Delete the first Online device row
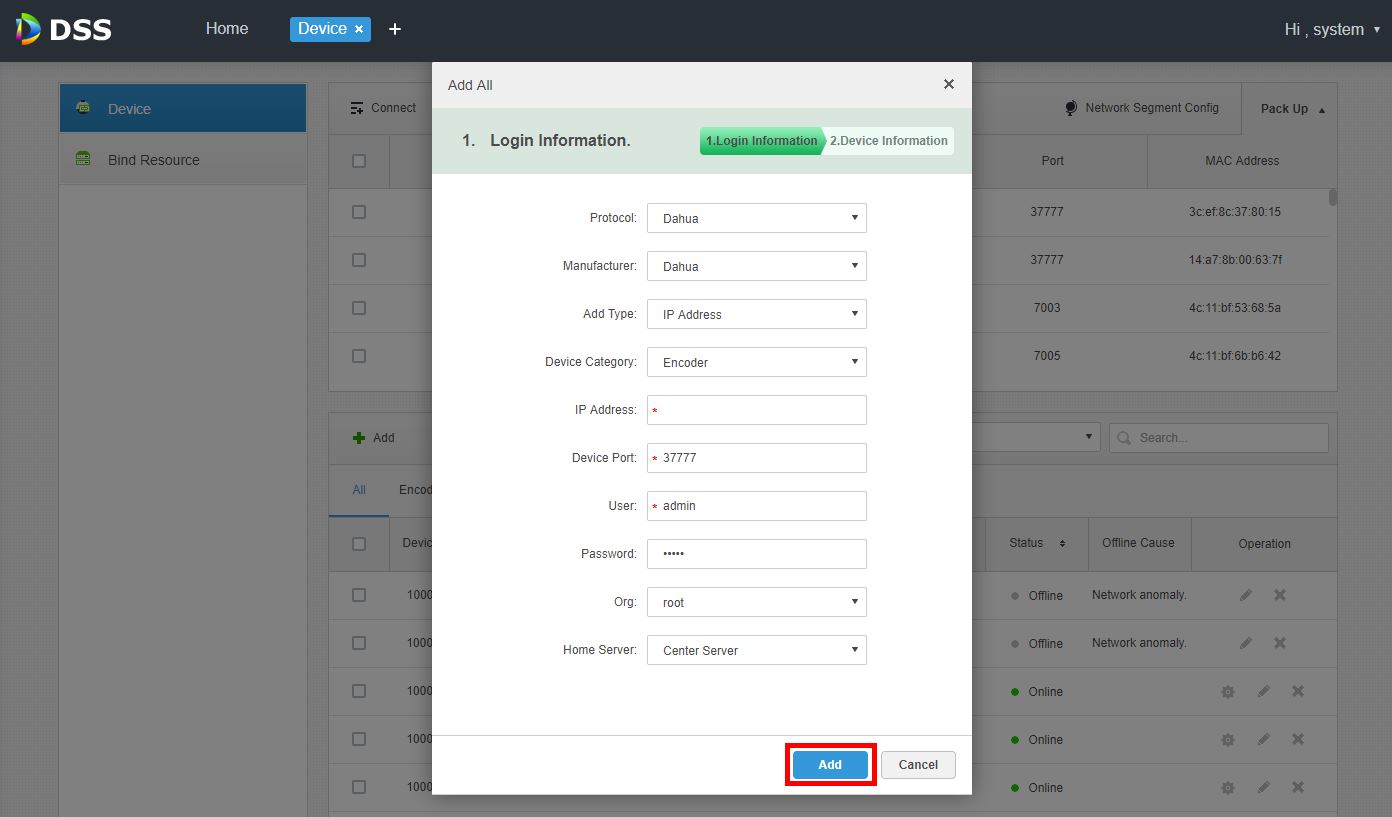The image size is (1392, 817). click(1298, 691)
